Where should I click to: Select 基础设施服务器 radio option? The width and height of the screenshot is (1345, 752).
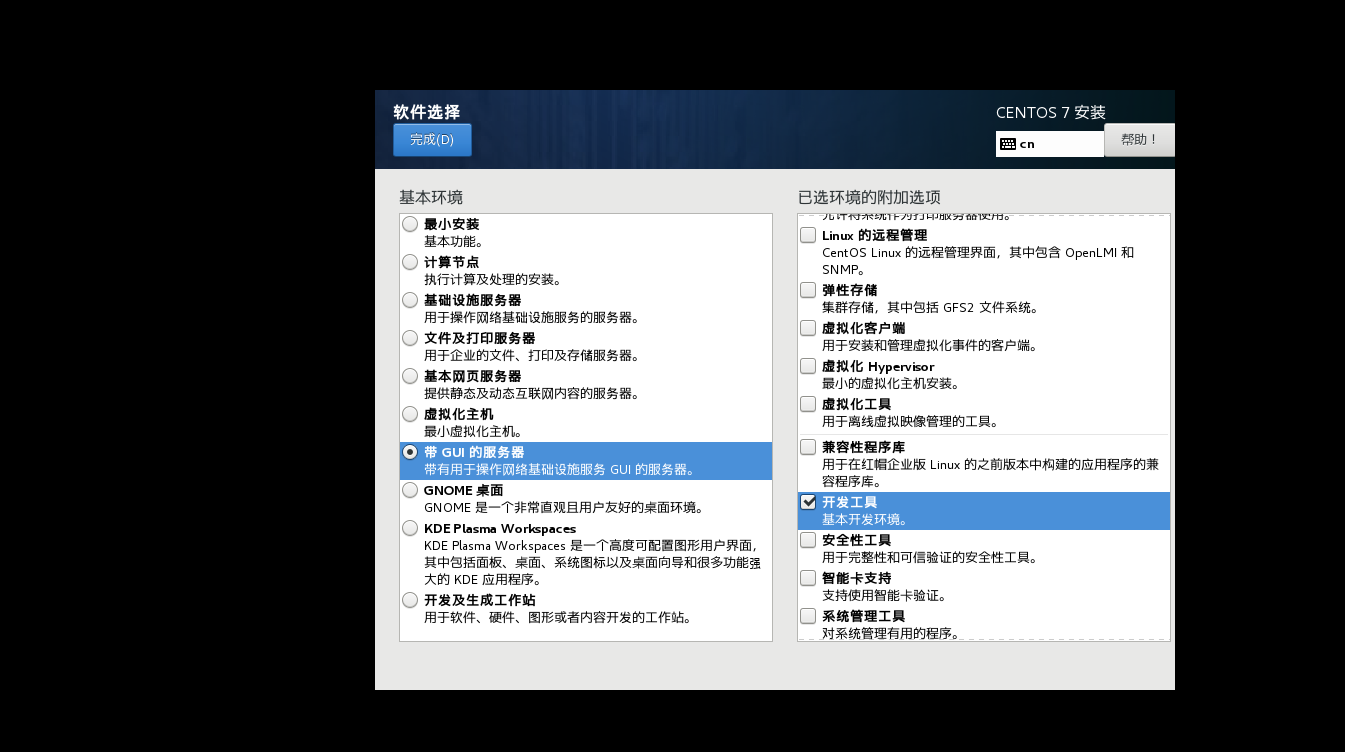pos(410,300)
